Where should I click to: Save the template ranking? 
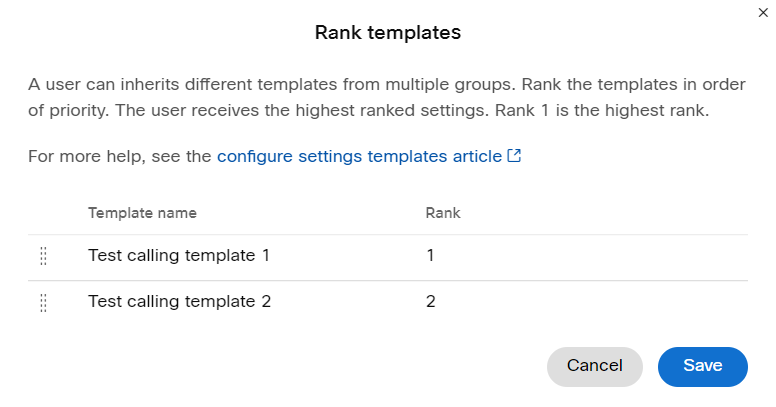[x=702, y=366]
